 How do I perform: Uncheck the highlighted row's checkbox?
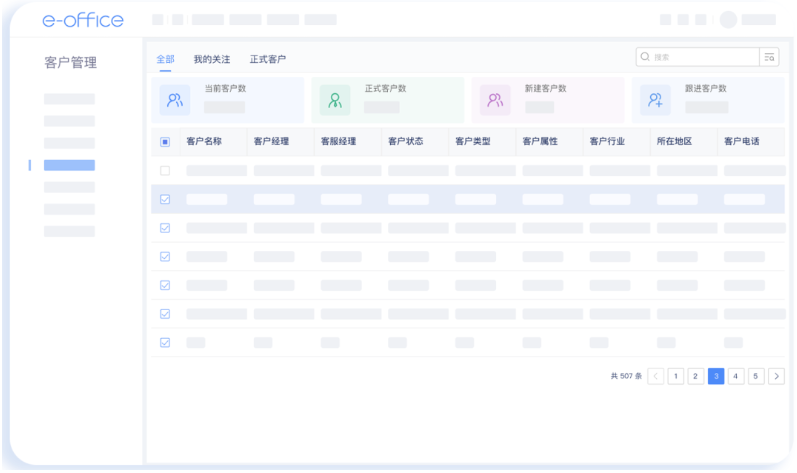[x=165, y=199]
